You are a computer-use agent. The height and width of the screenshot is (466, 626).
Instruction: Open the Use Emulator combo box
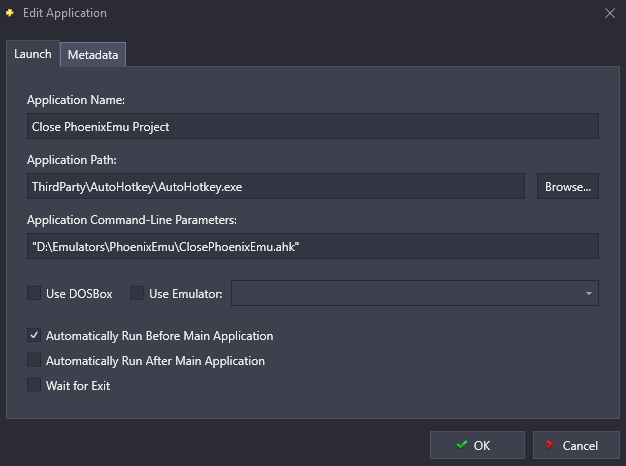coord(415,293)
